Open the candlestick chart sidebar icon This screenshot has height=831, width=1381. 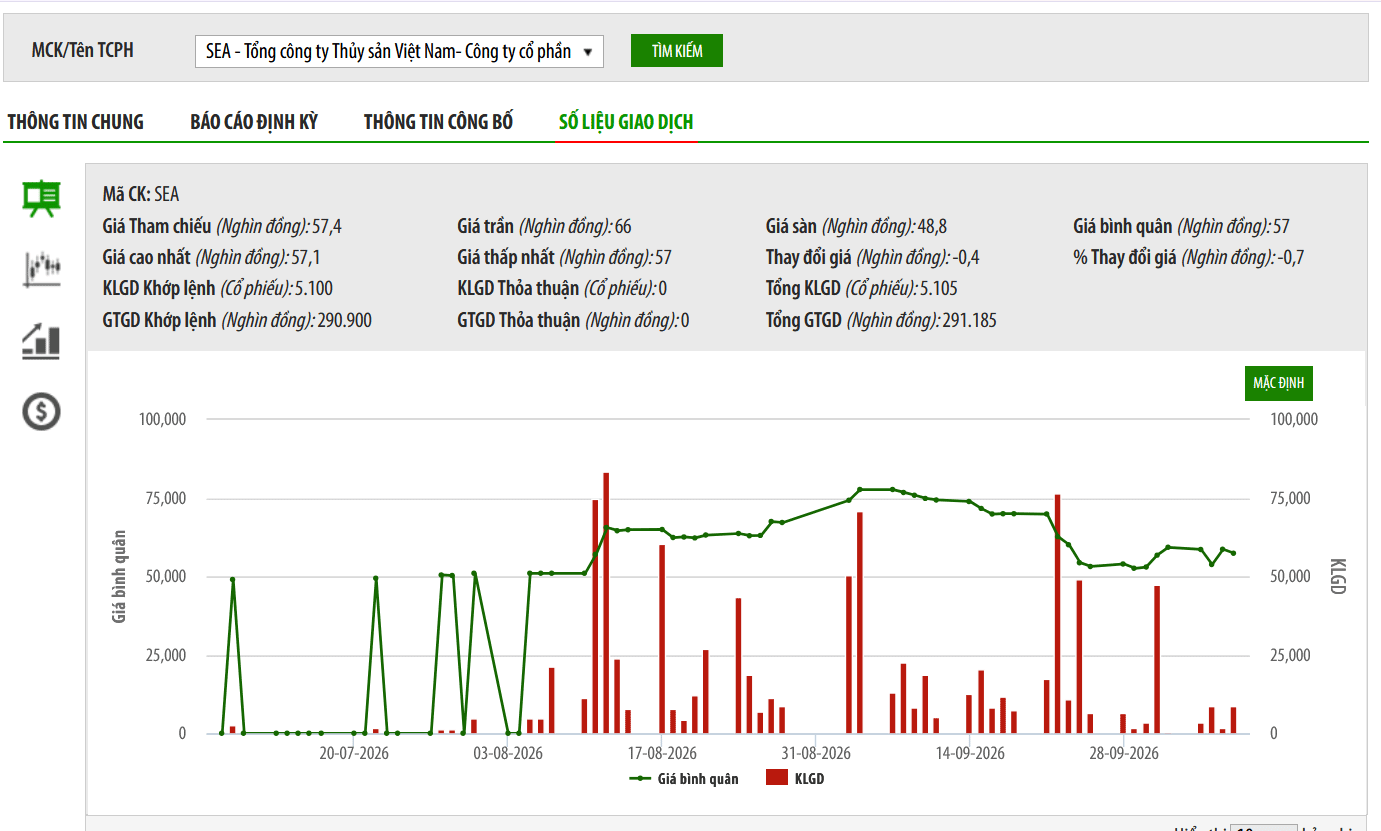click(42, 268)
